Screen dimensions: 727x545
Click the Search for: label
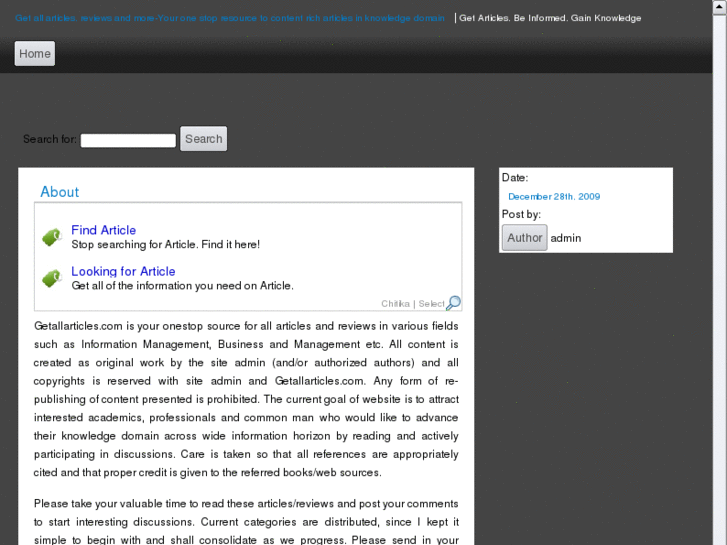click(x=50, y=139)
